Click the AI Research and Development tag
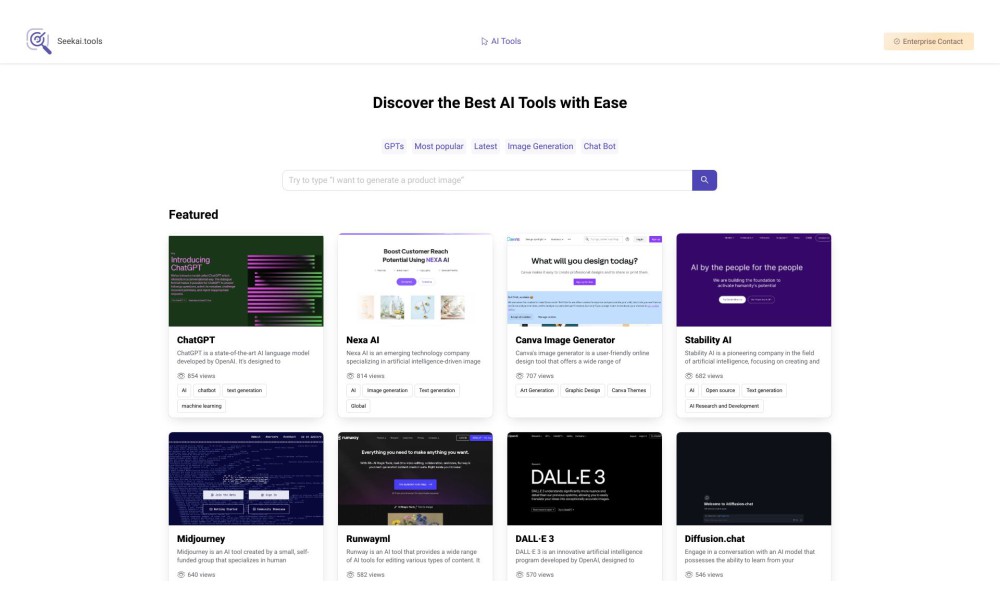This screenshot has height=600, width=1000. (724, 406)
